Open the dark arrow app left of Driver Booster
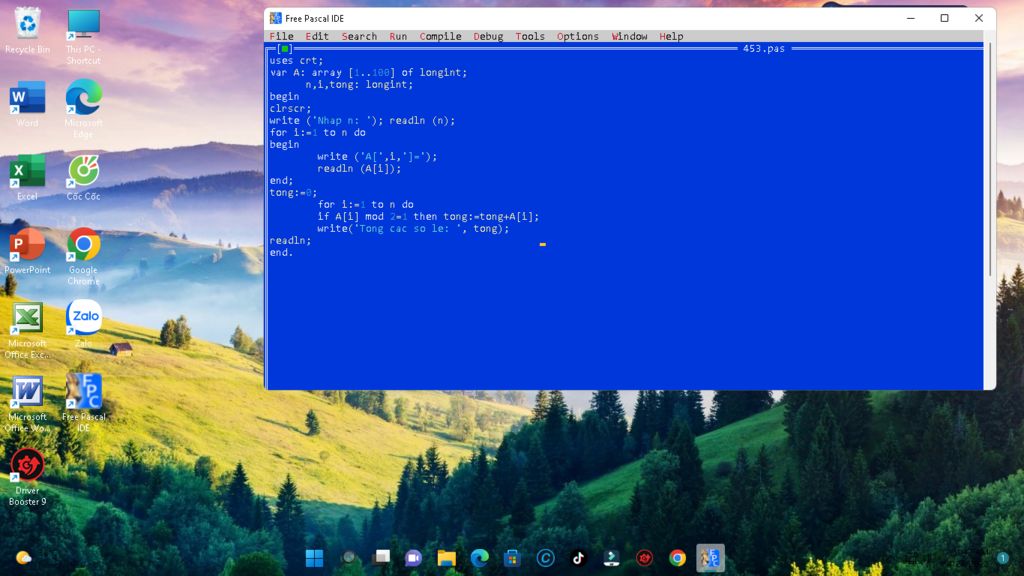 (x=611, y=558)
